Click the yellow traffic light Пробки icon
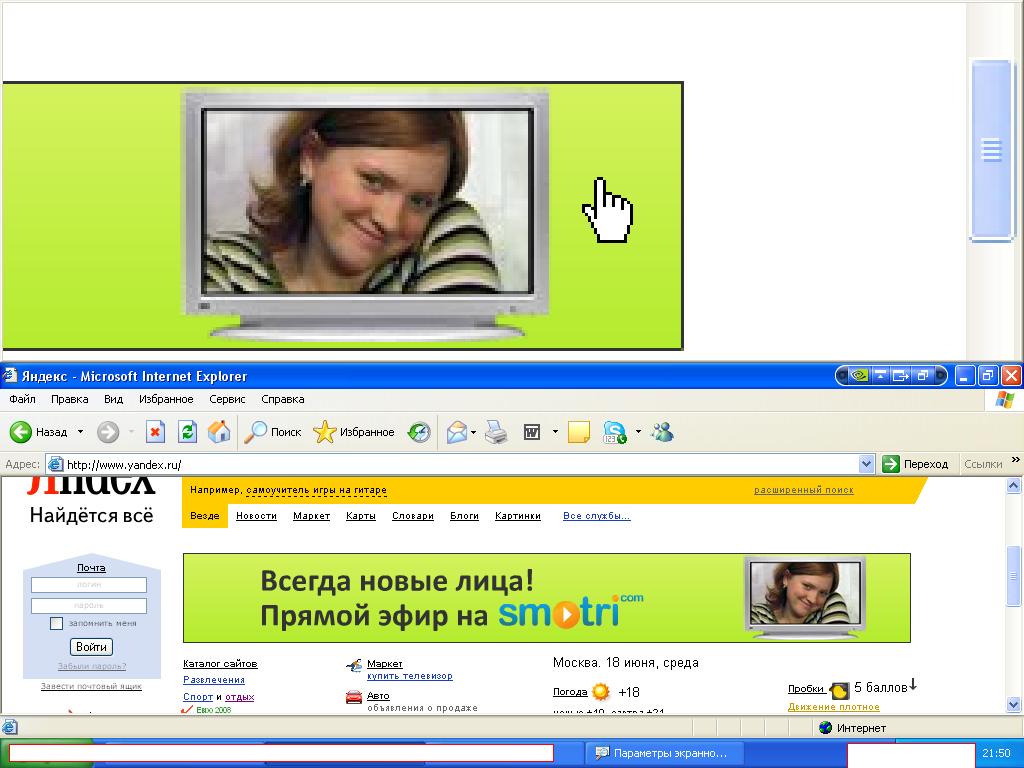1024x768 pixels. pos(839,690)
